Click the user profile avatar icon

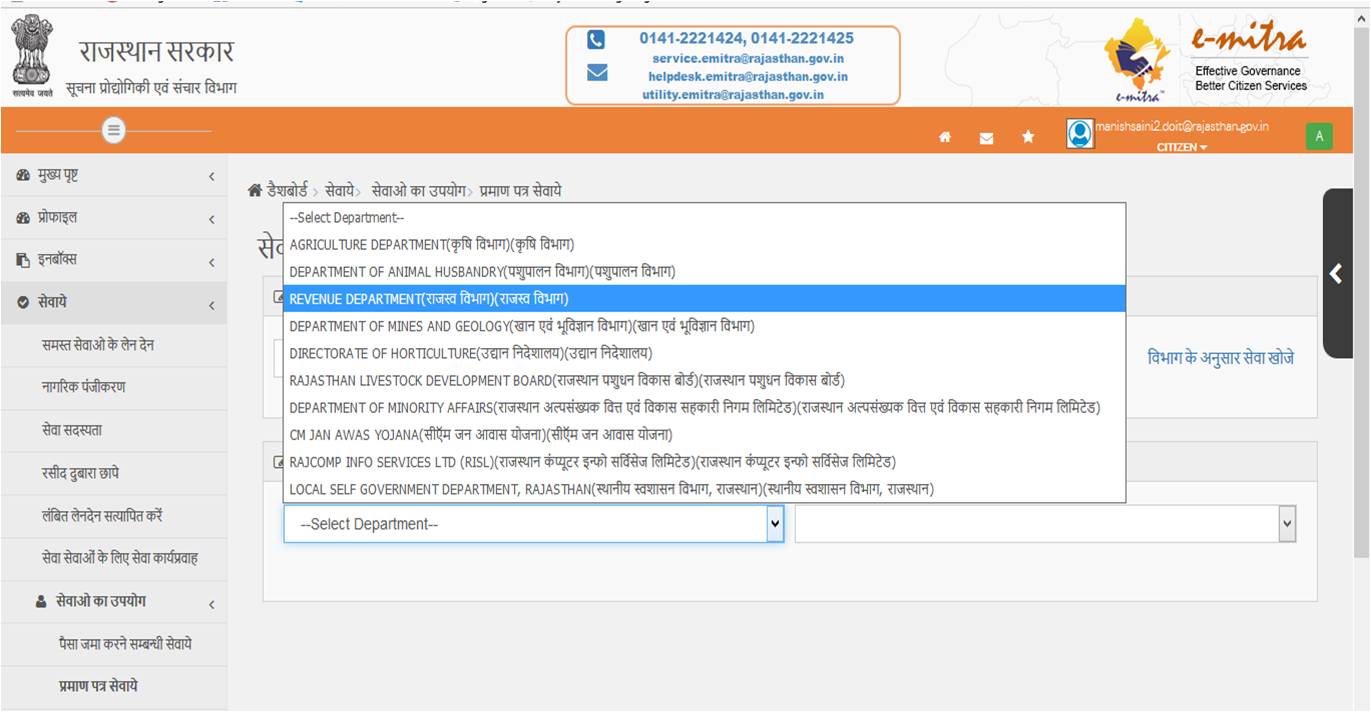tap(1079, 131)
